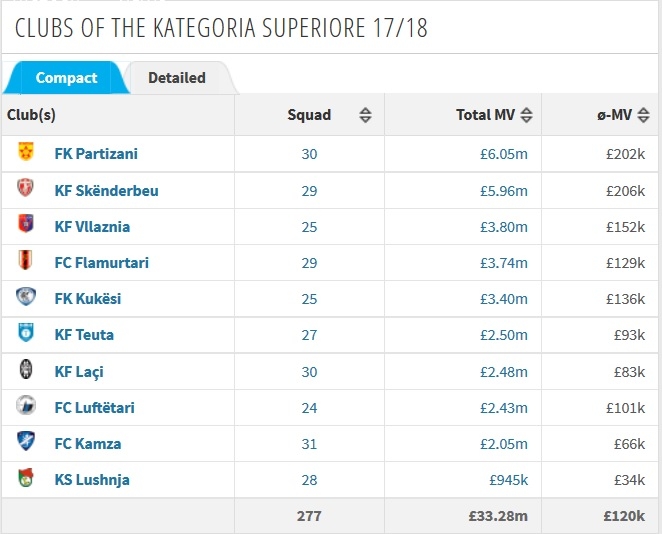Image resolution: width=662 pixels, height=534 pixels.
Task: Sort table by Total MV arrows
Action: pyautogui.click(x=526, y=115)
